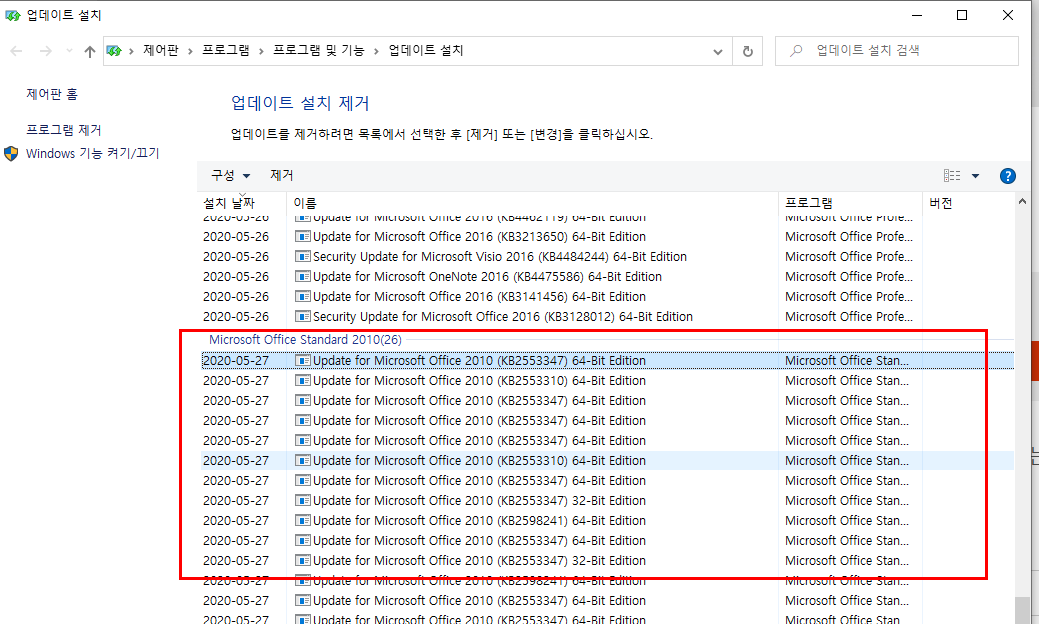1039x624 pixels.
Task: Go up one level with the Up arrow
Action: pyautogui.click(x=89, y=51)
